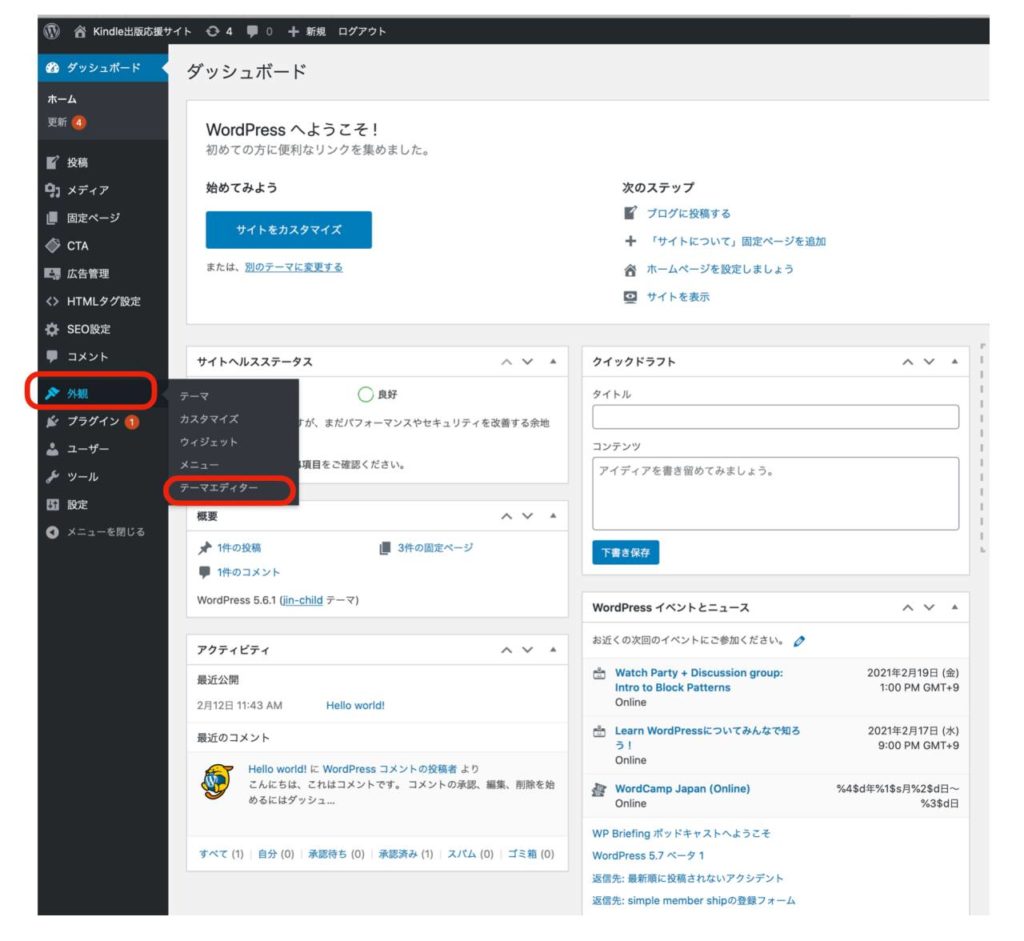Click the WordPress logo in admin bar
The width and height of the screenshot is (1024, 941).
pyautogui.click(x=52, y=31)
